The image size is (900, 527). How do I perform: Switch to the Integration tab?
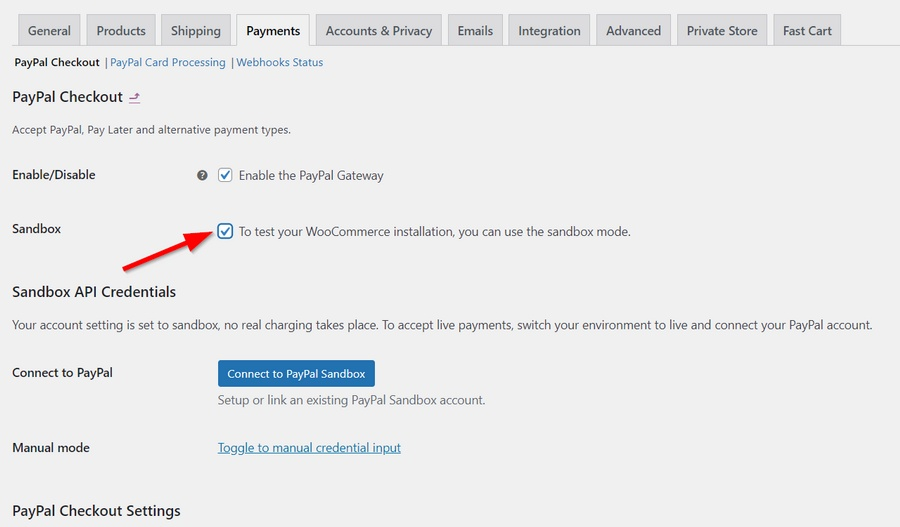click(x=549, y=30)
